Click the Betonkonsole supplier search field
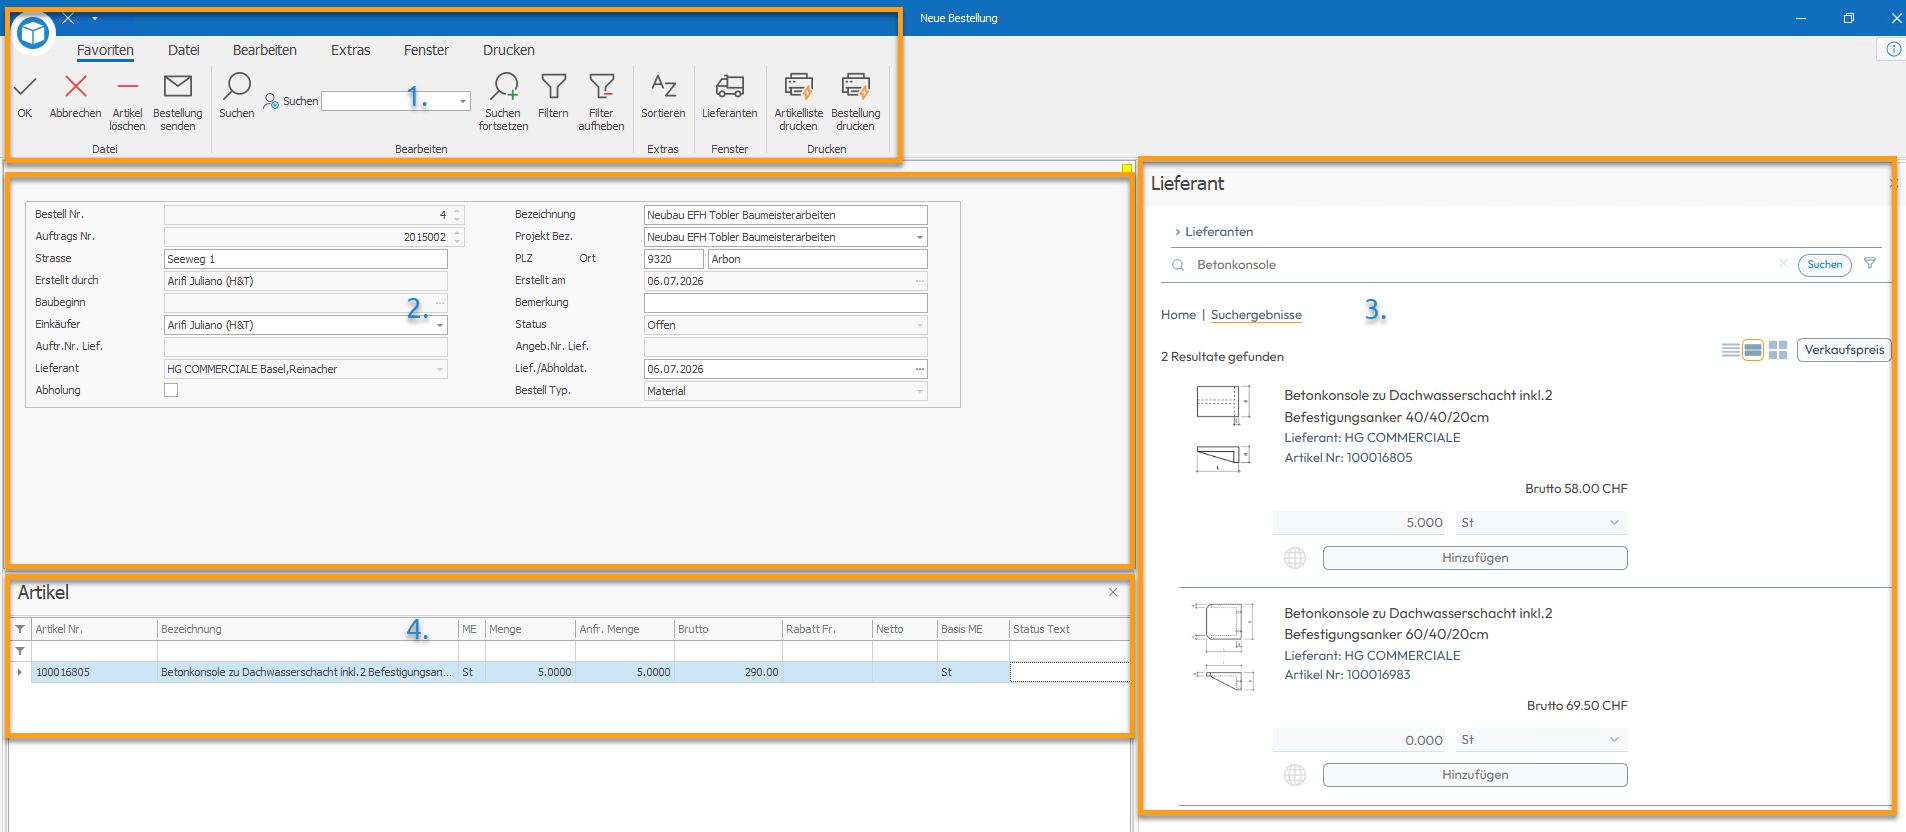Viewport: 1906px width, 832px height. pos(1482,265)
